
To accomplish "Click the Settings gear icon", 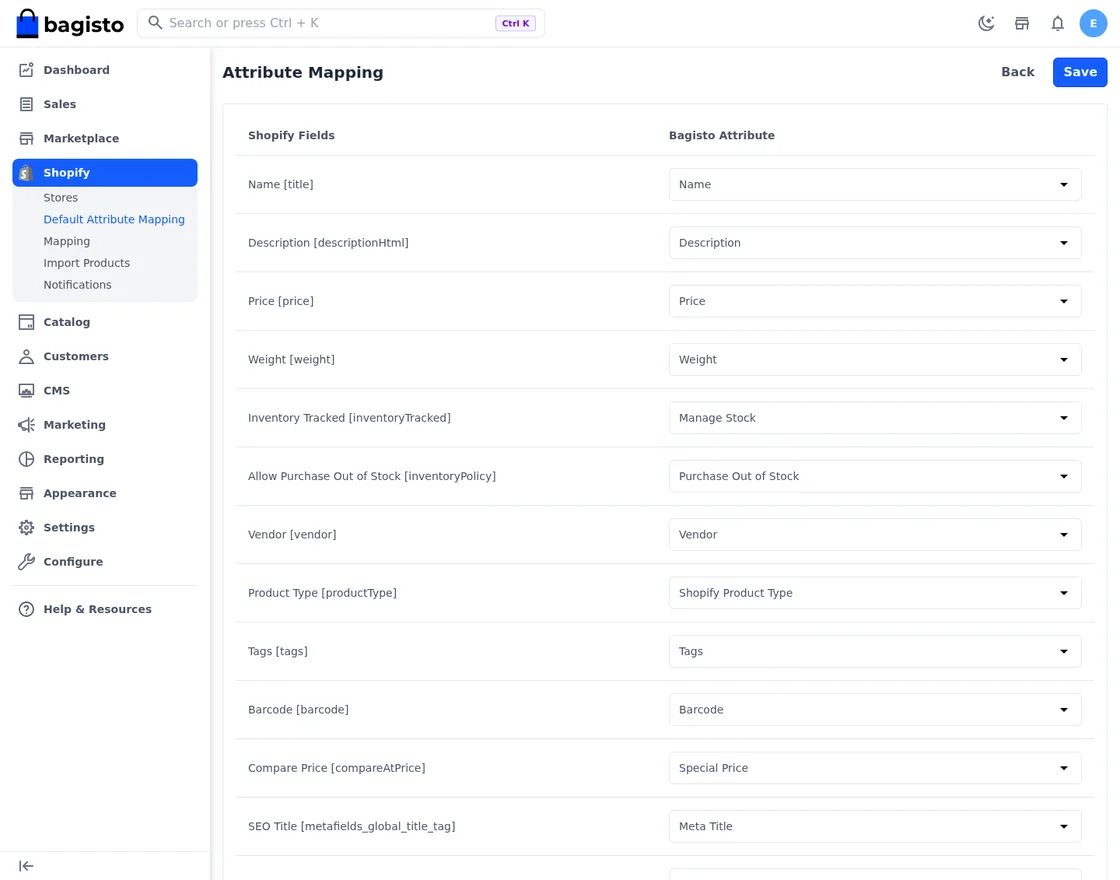I will point(26,528).
